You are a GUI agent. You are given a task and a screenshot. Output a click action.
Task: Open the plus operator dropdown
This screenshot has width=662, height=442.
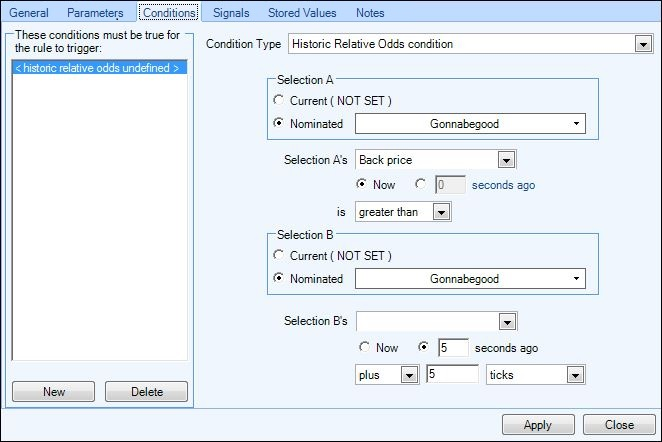coord(387,375)
